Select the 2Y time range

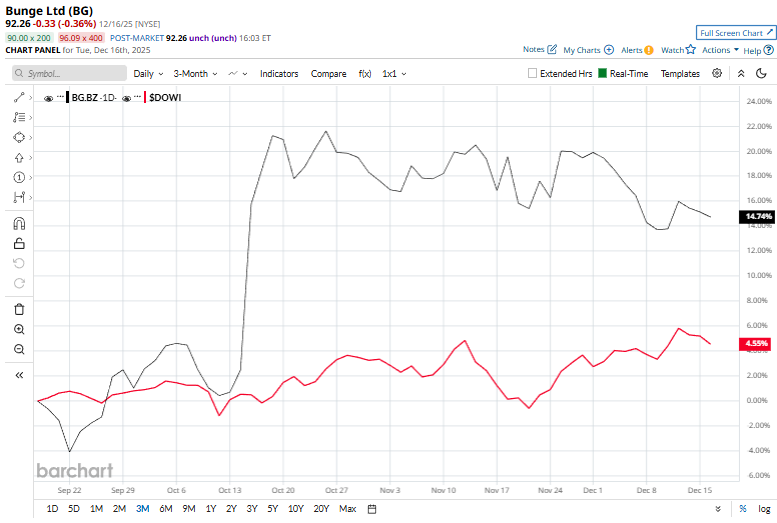231,509
